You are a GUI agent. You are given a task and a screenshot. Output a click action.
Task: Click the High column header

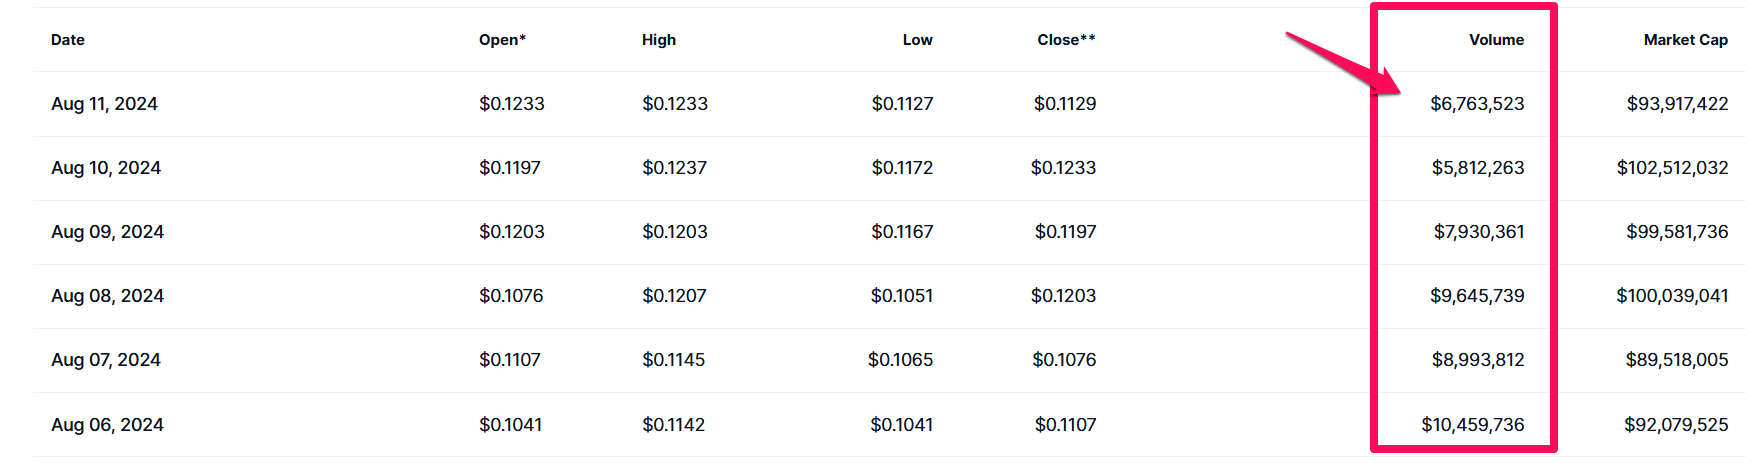point(659,40)
